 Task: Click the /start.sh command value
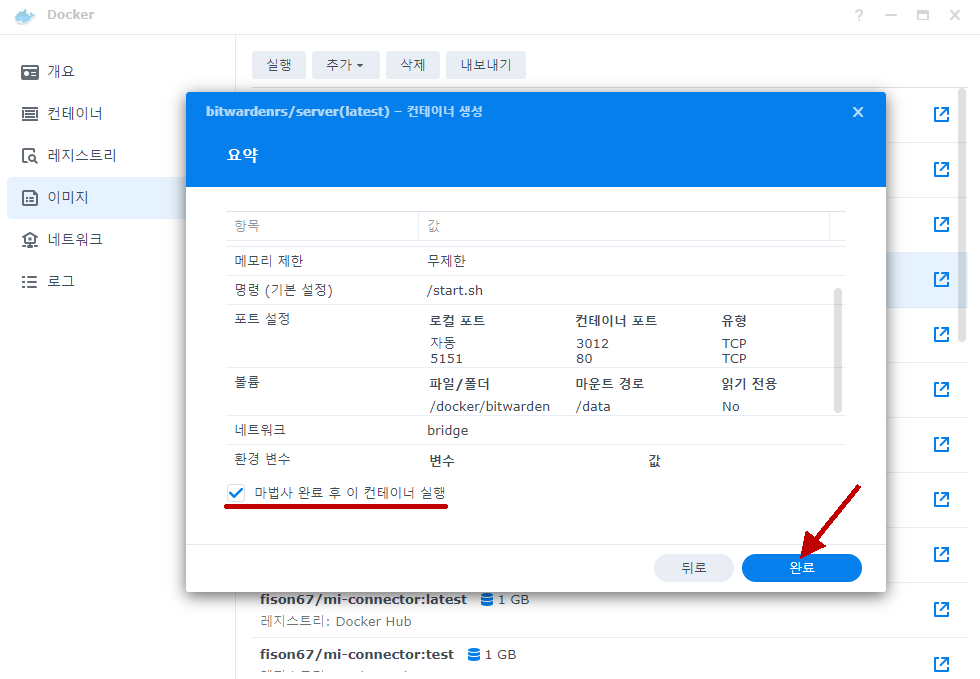click(455, 291)
